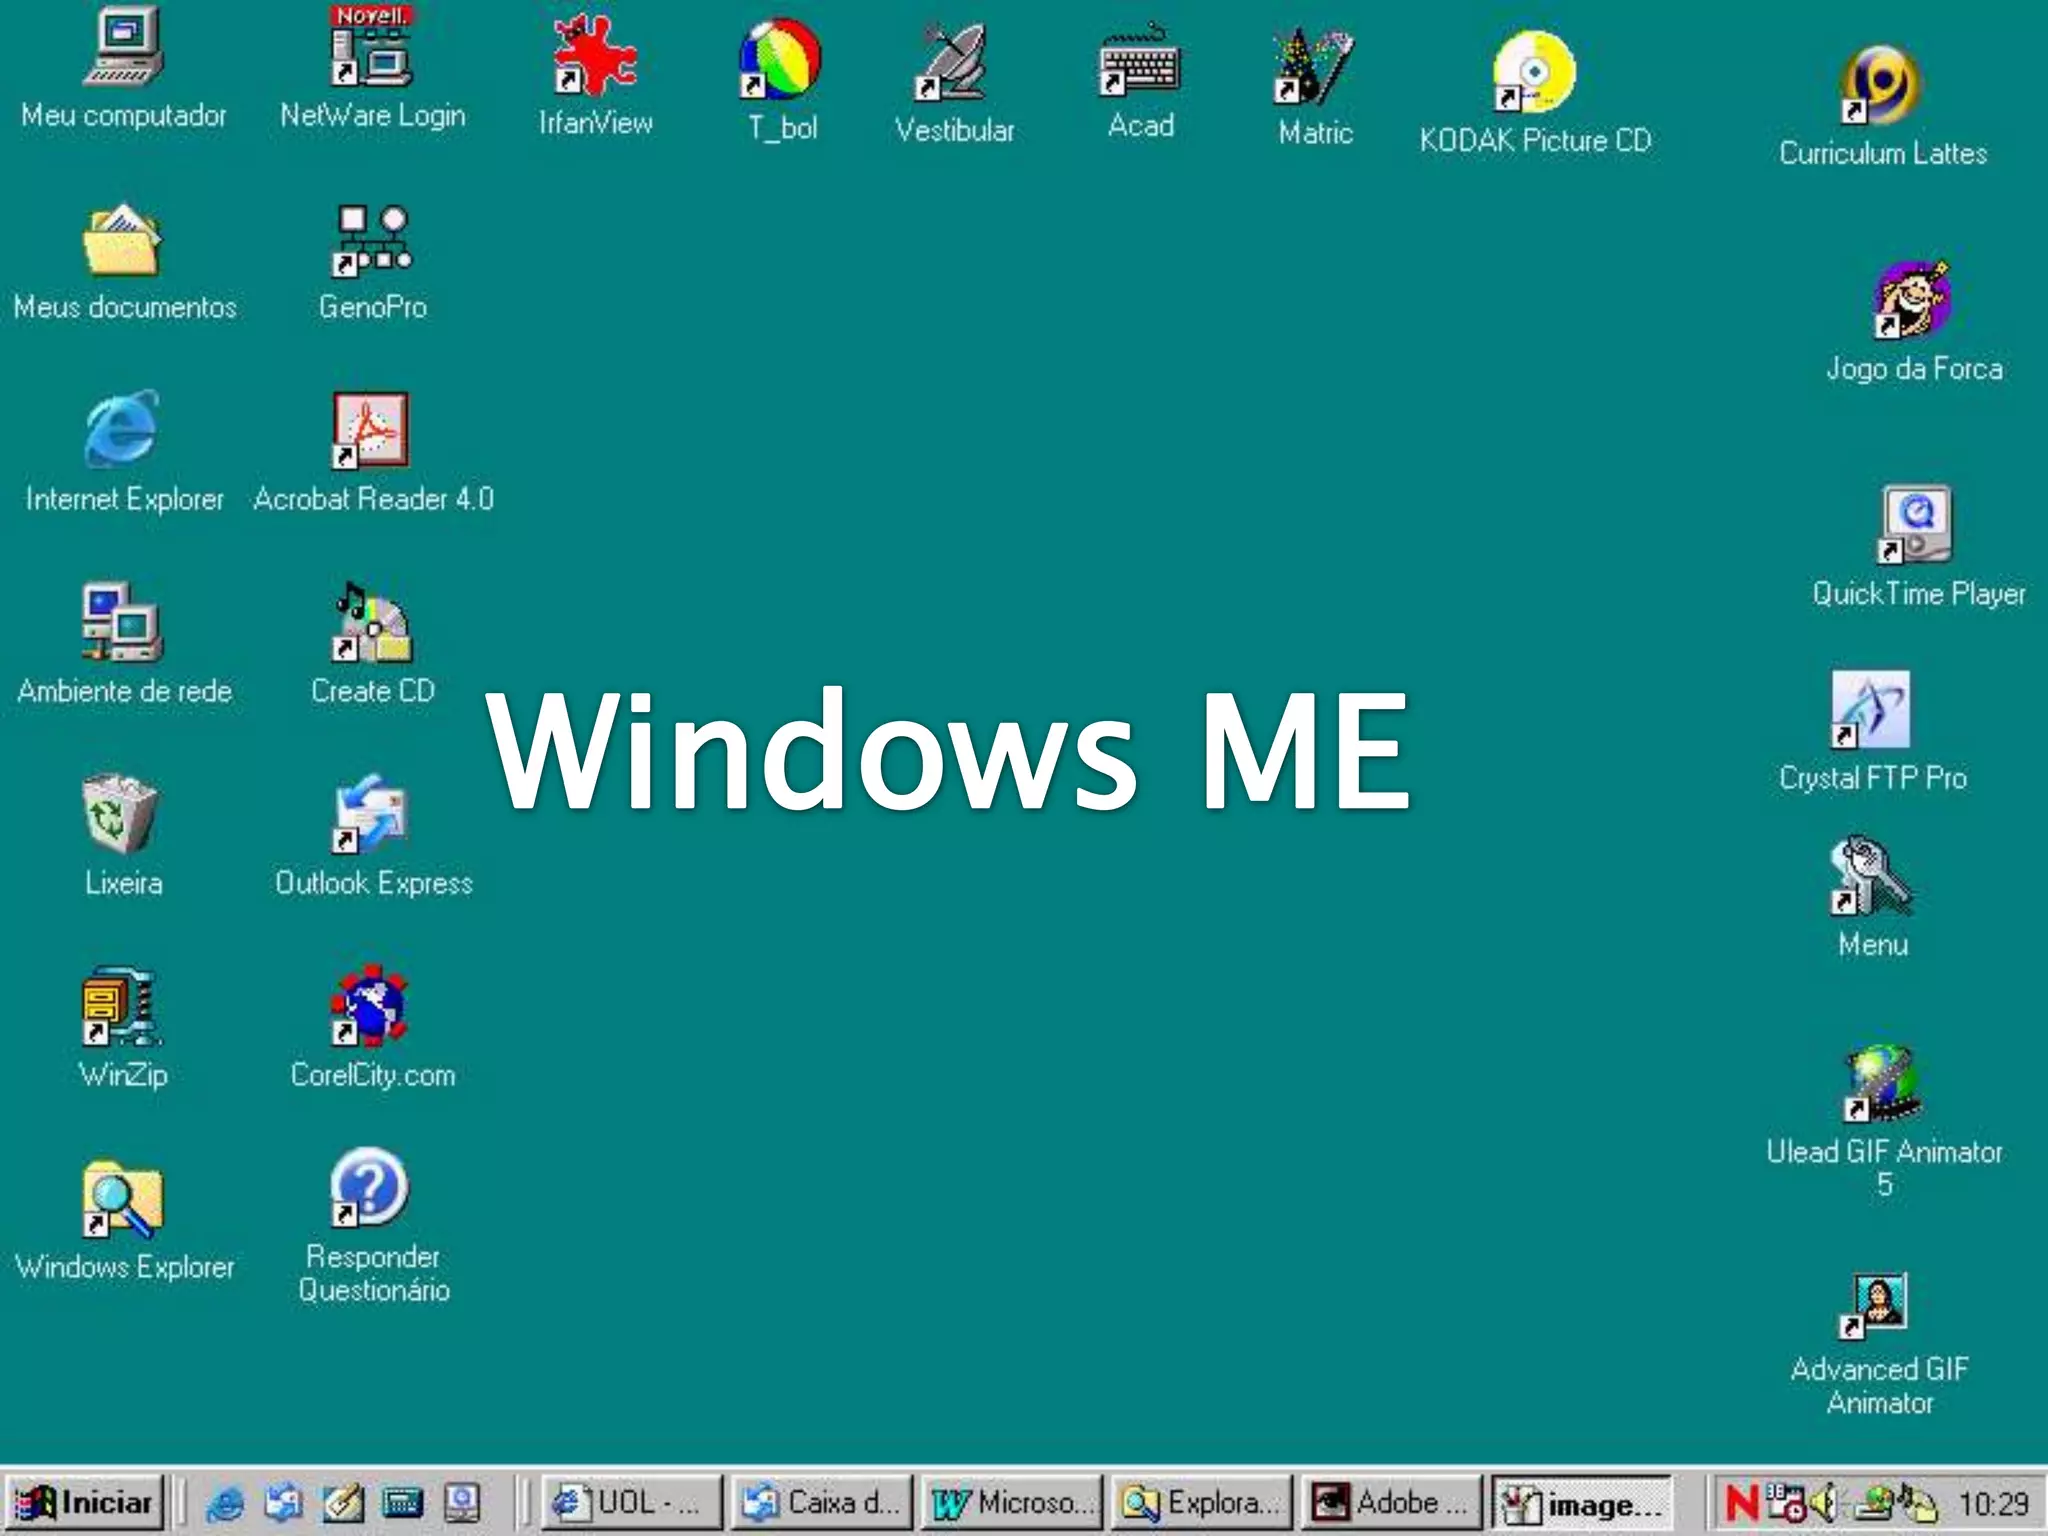Click the Acrobat Reader 4.0 icon

point(371,431)
